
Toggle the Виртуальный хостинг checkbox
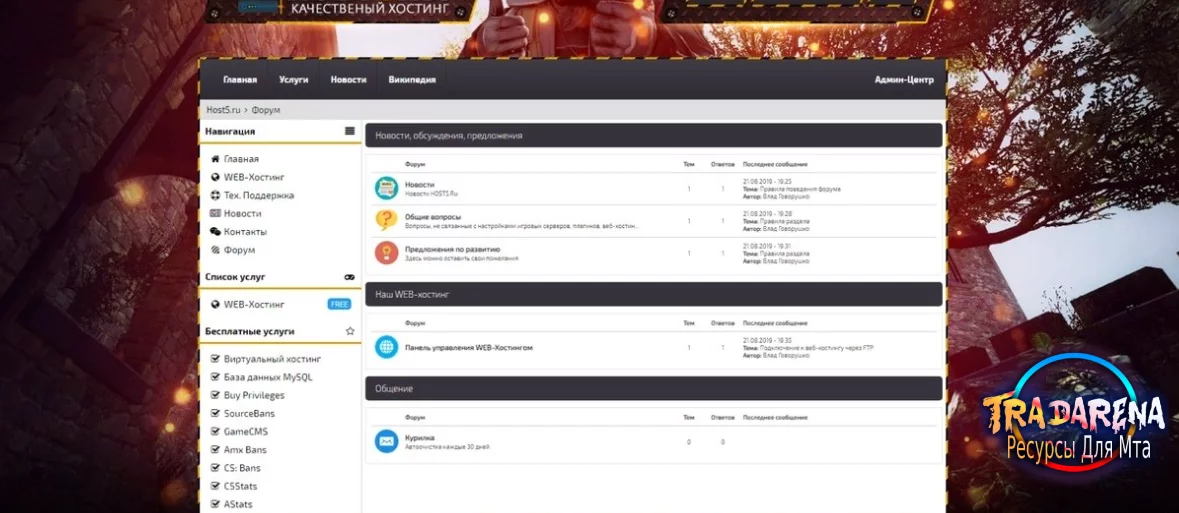click(x=216, y=359)
